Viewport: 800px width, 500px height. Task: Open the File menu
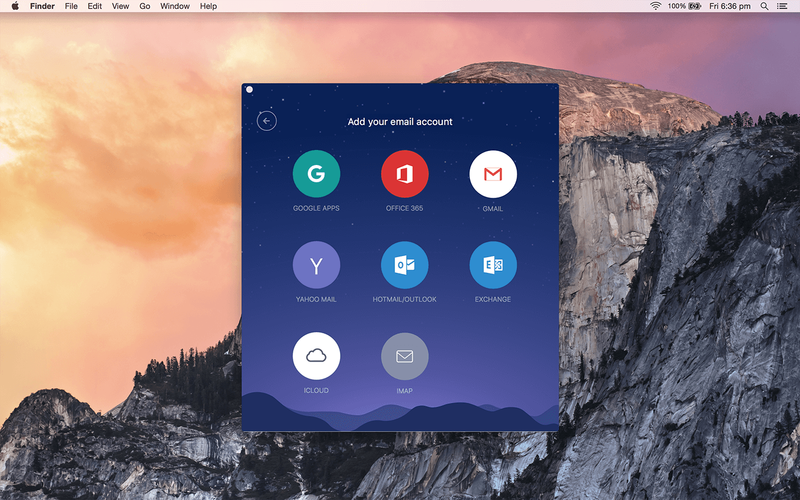[71, 6]
